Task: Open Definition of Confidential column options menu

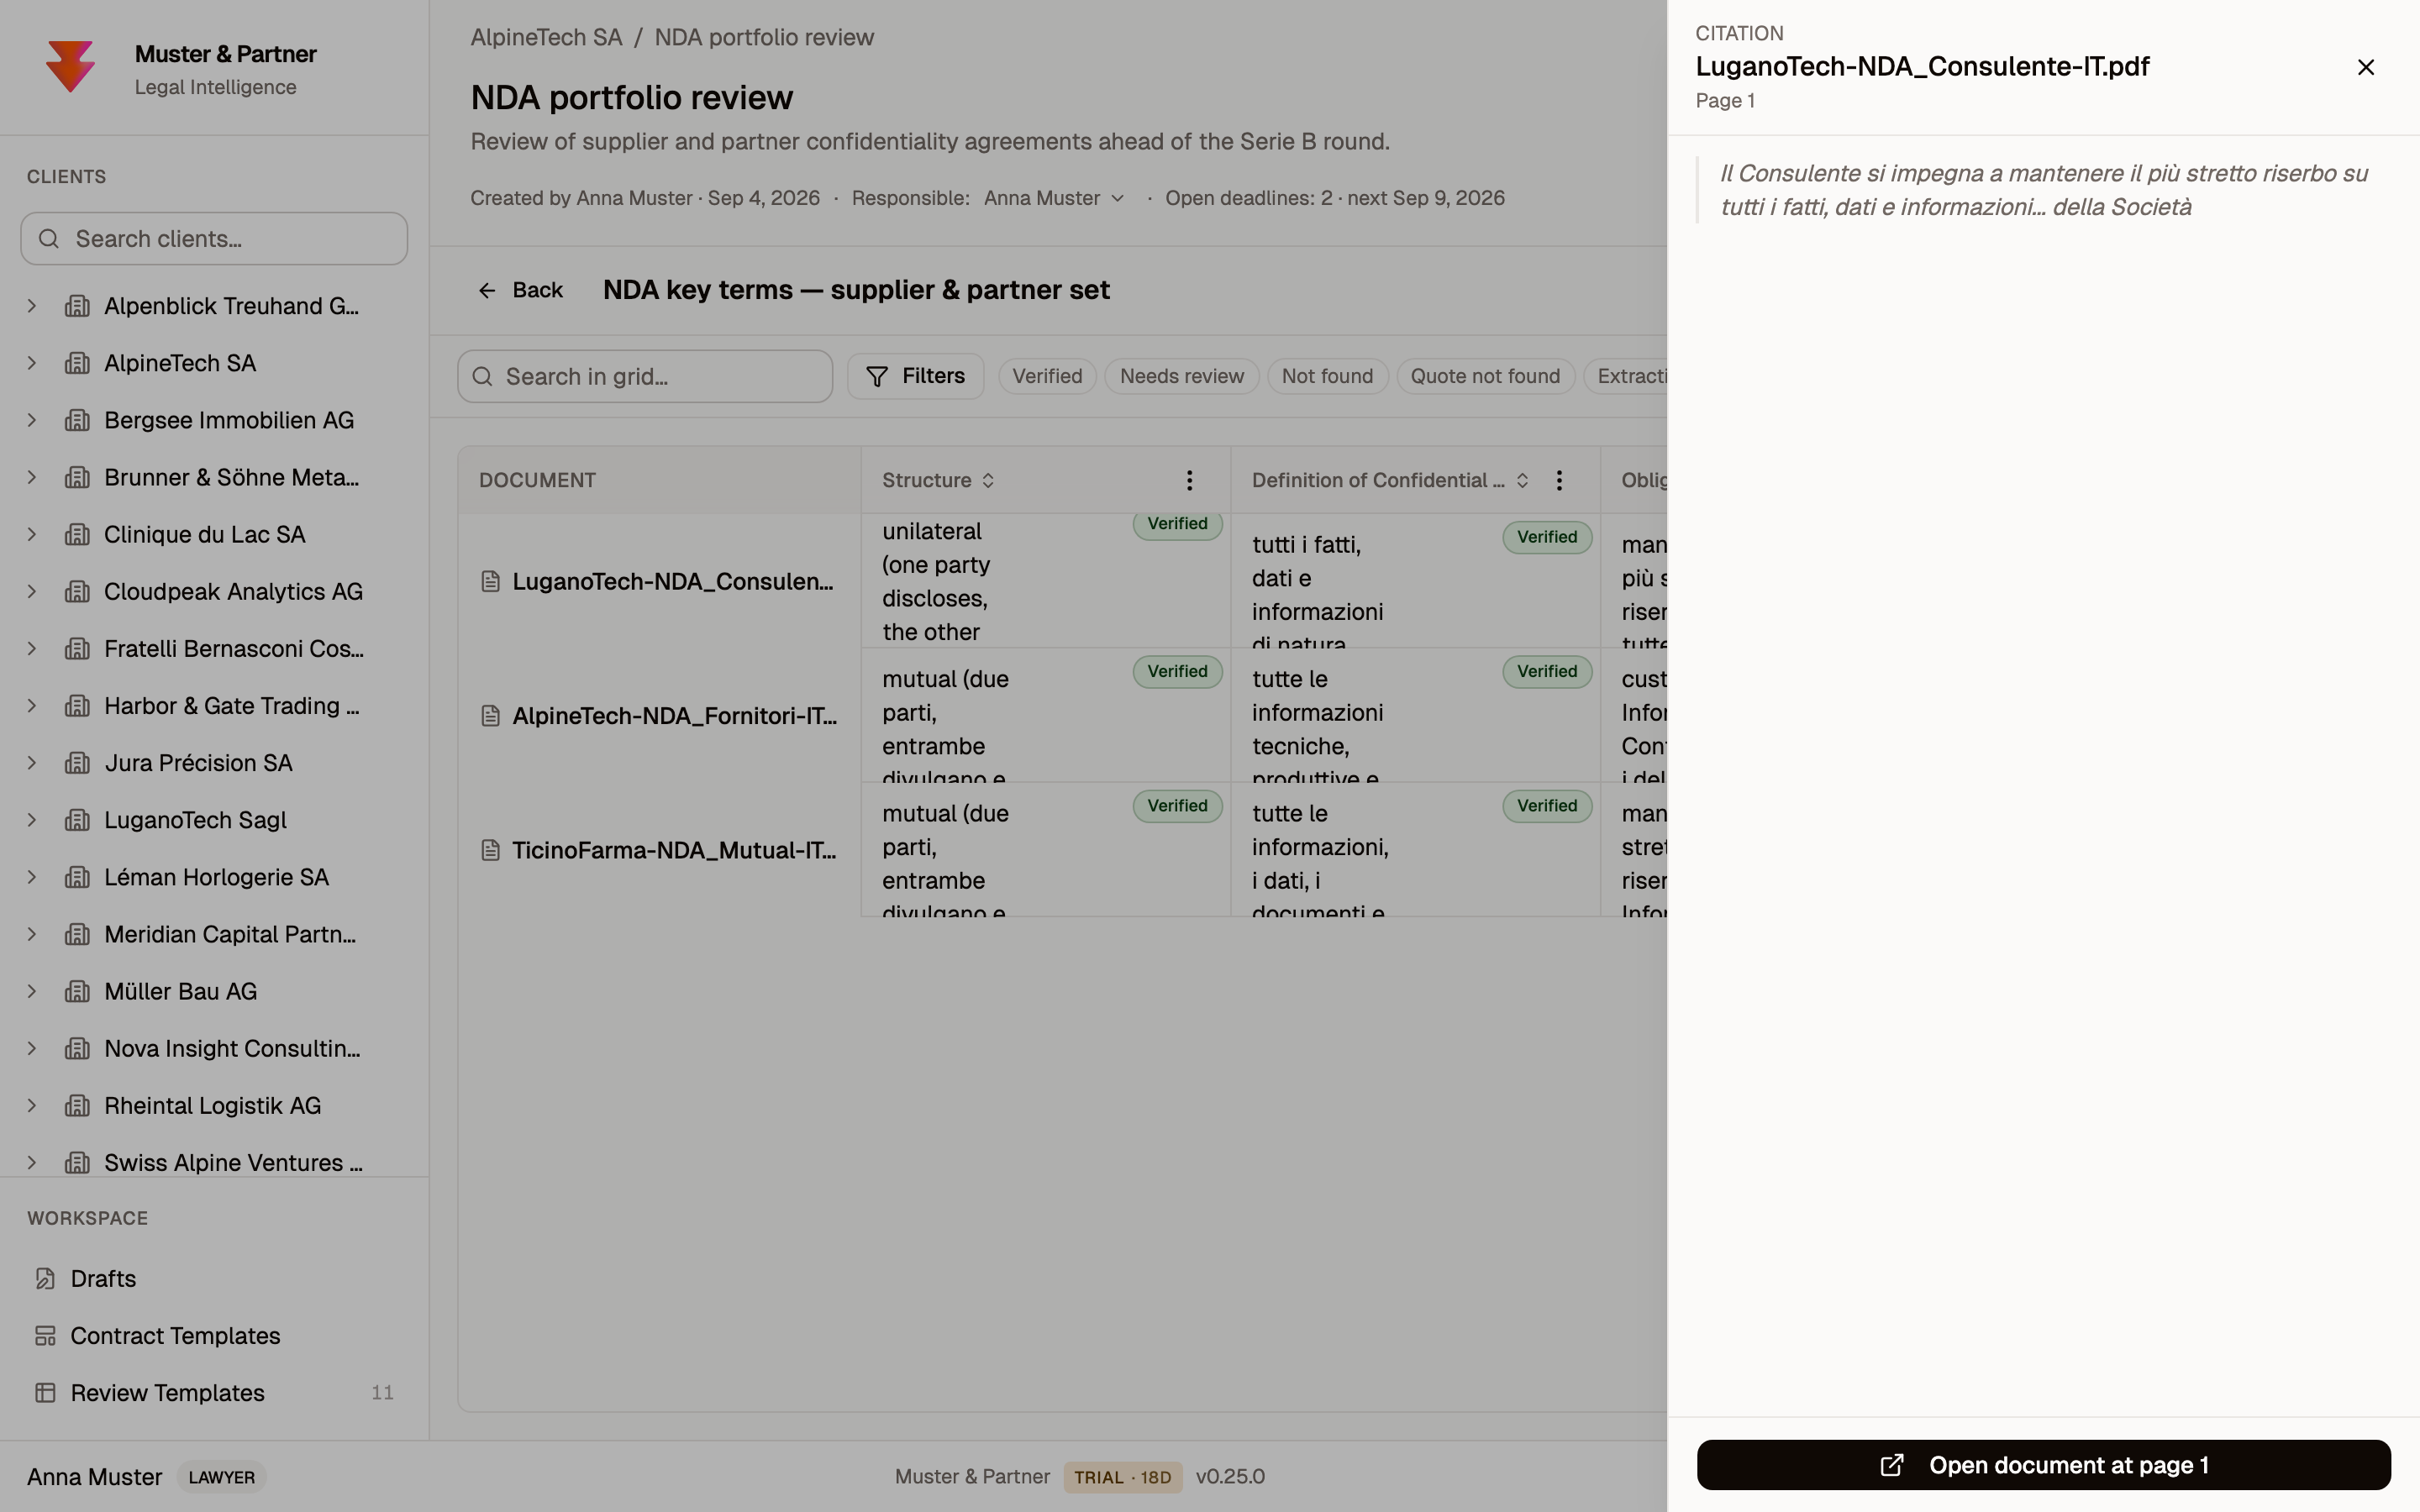Action: tap(1559, 480)
